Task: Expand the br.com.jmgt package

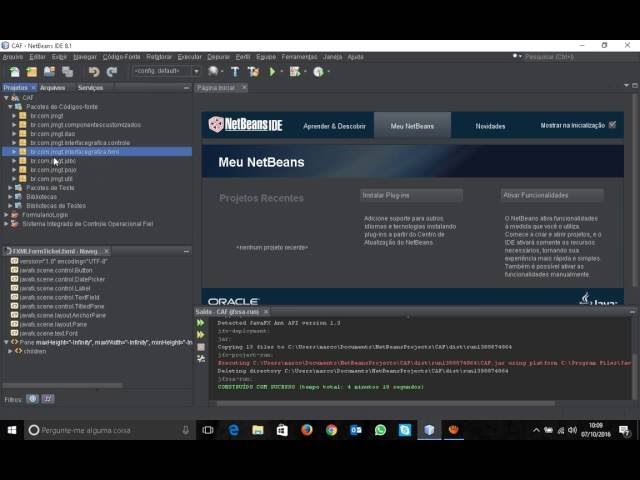Action: click(x=14, y=116)
